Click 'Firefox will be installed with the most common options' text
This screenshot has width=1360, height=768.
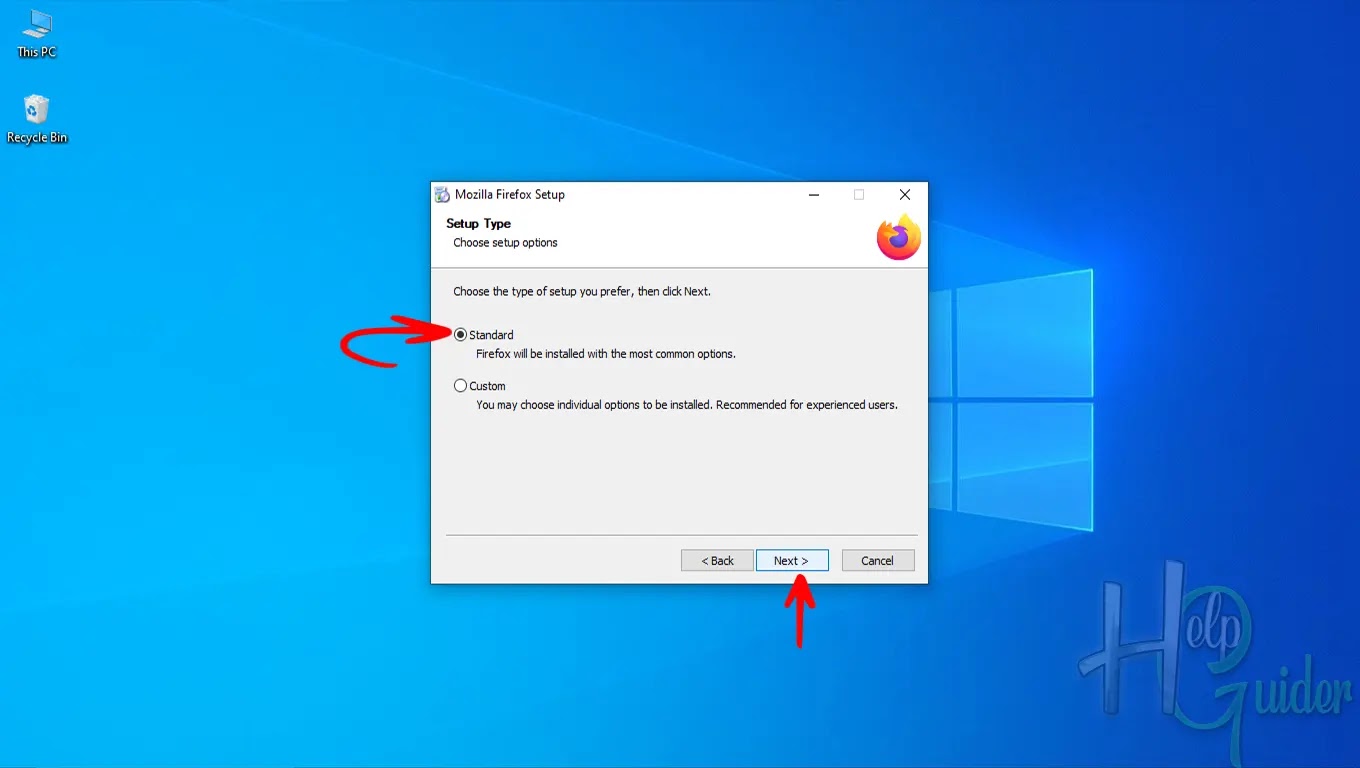click(606, 354)
